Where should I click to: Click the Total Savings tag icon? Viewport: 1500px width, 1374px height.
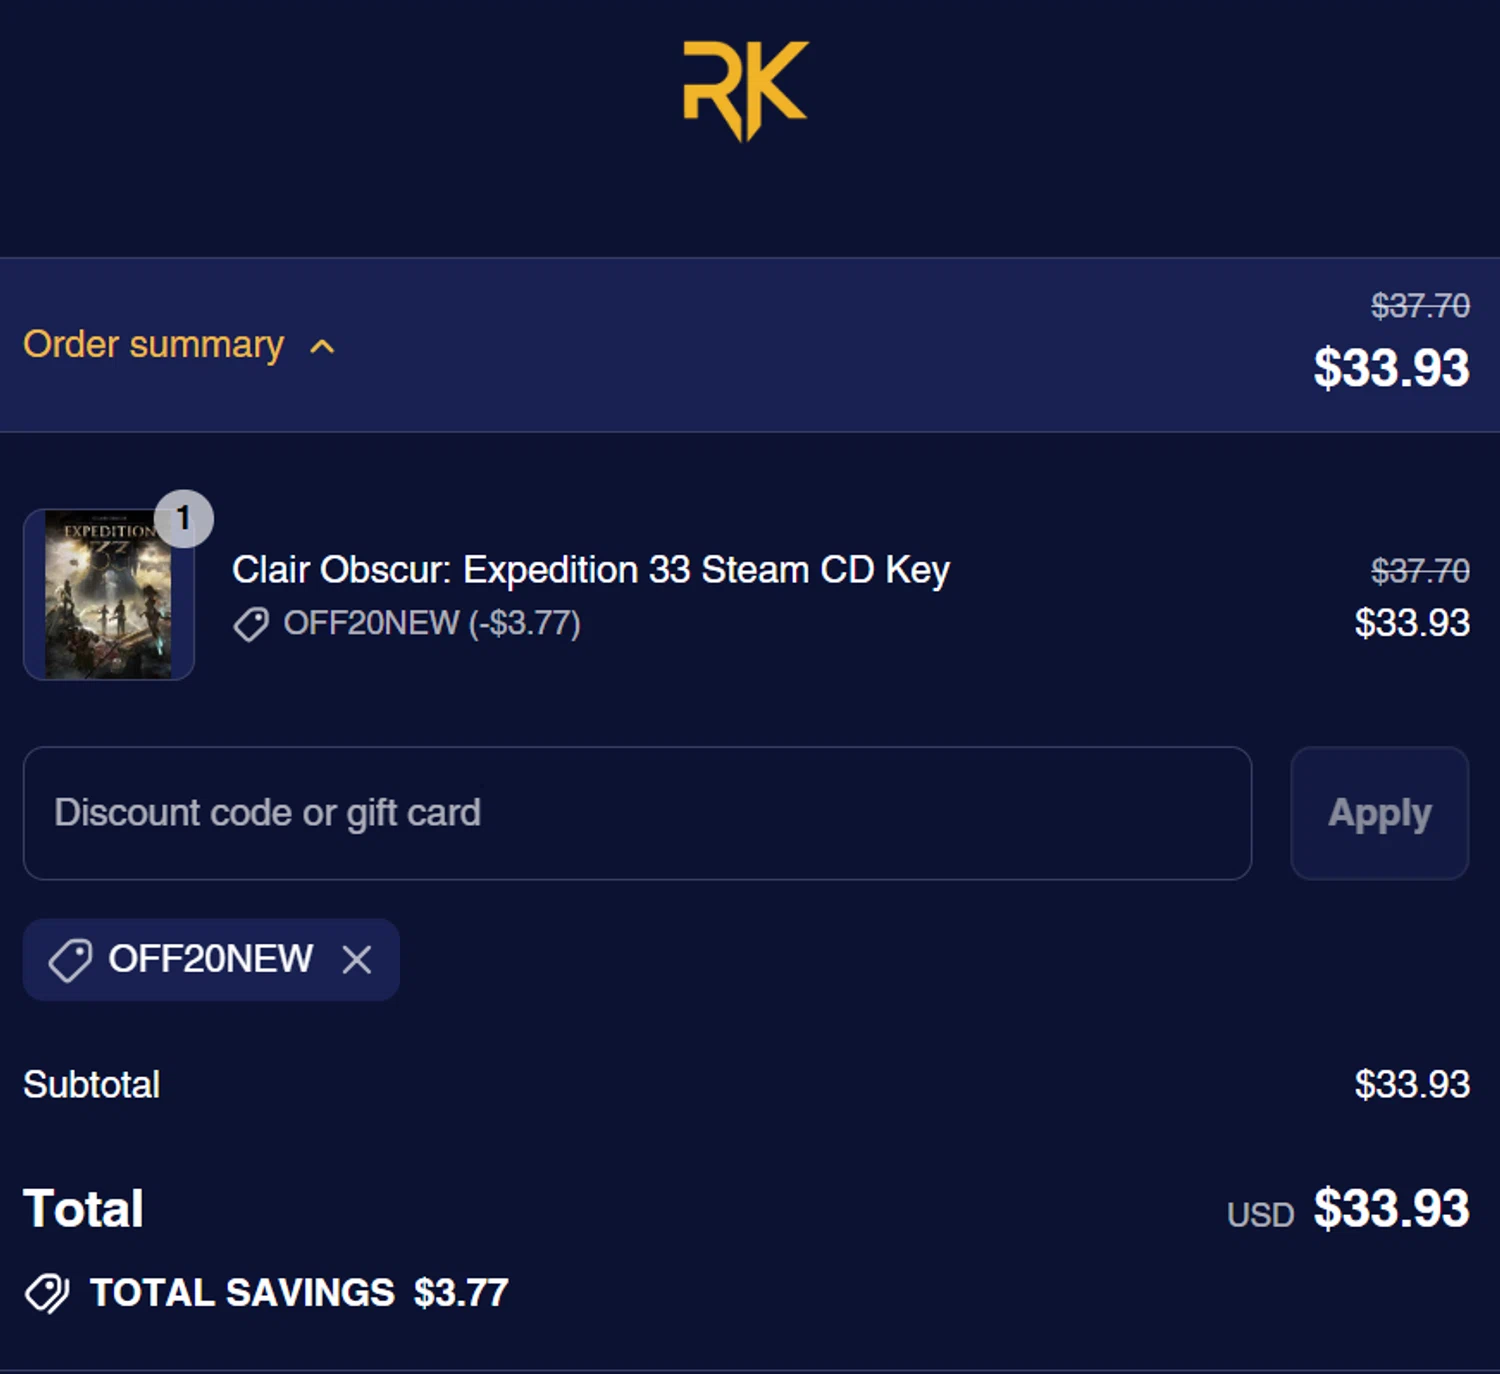47,1293
